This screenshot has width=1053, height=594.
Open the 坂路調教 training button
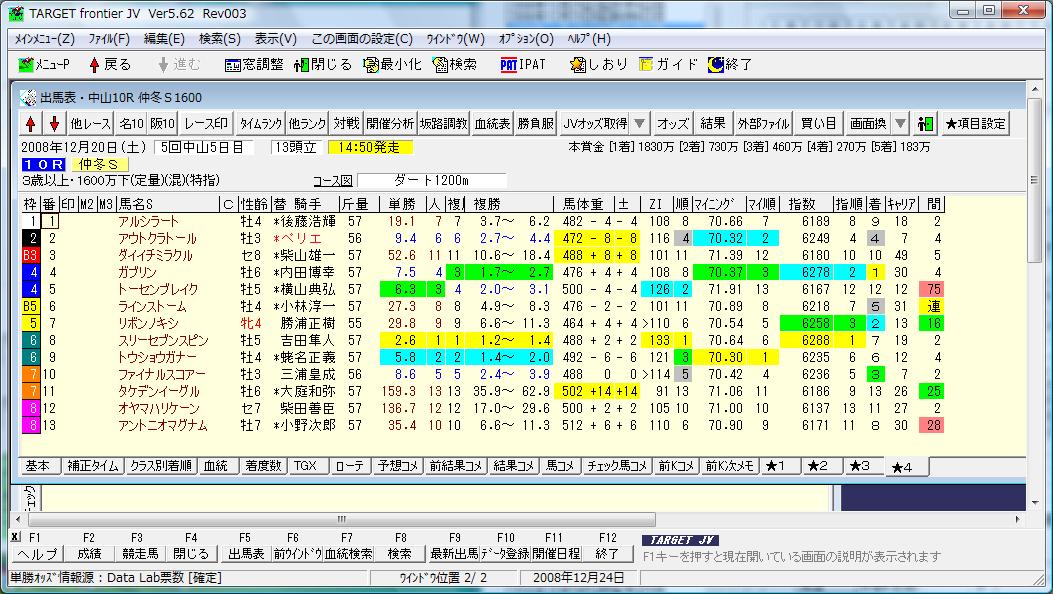click(x=444, y=123)
